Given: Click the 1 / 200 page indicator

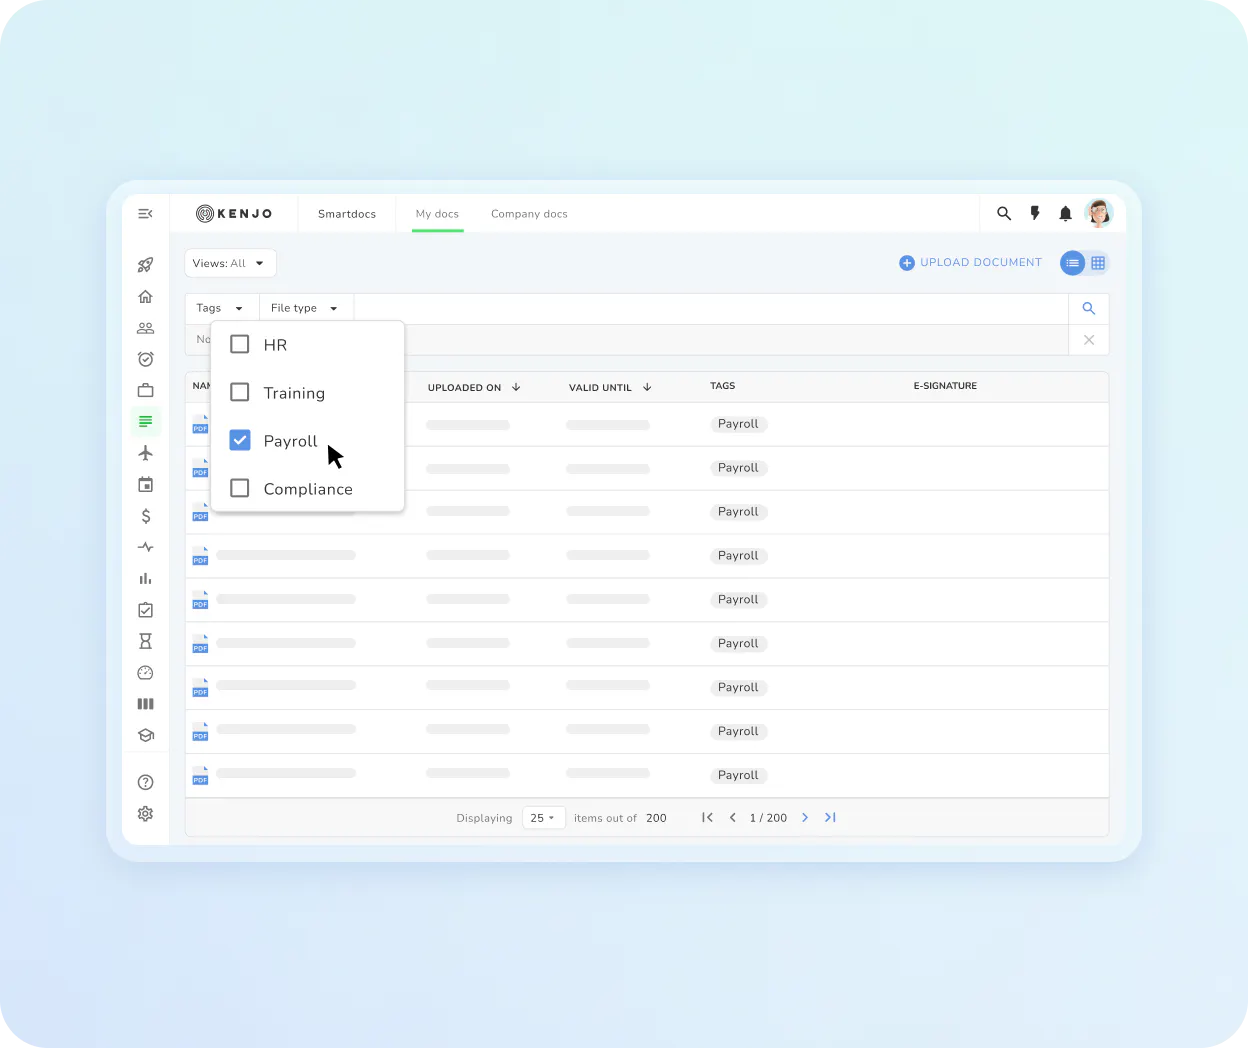Looking at the screenshot, I should coord(768,818).
